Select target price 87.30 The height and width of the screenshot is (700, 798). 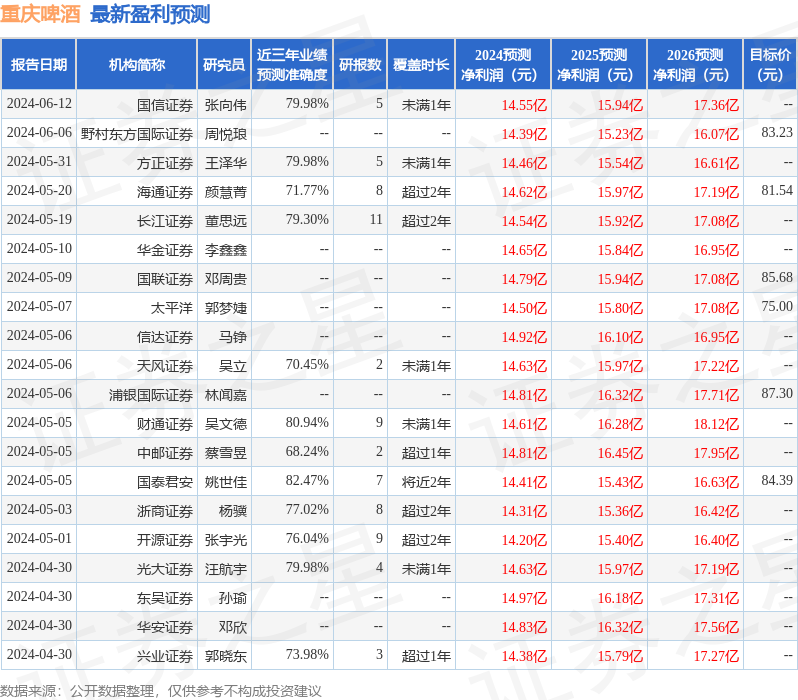(777, 394)
